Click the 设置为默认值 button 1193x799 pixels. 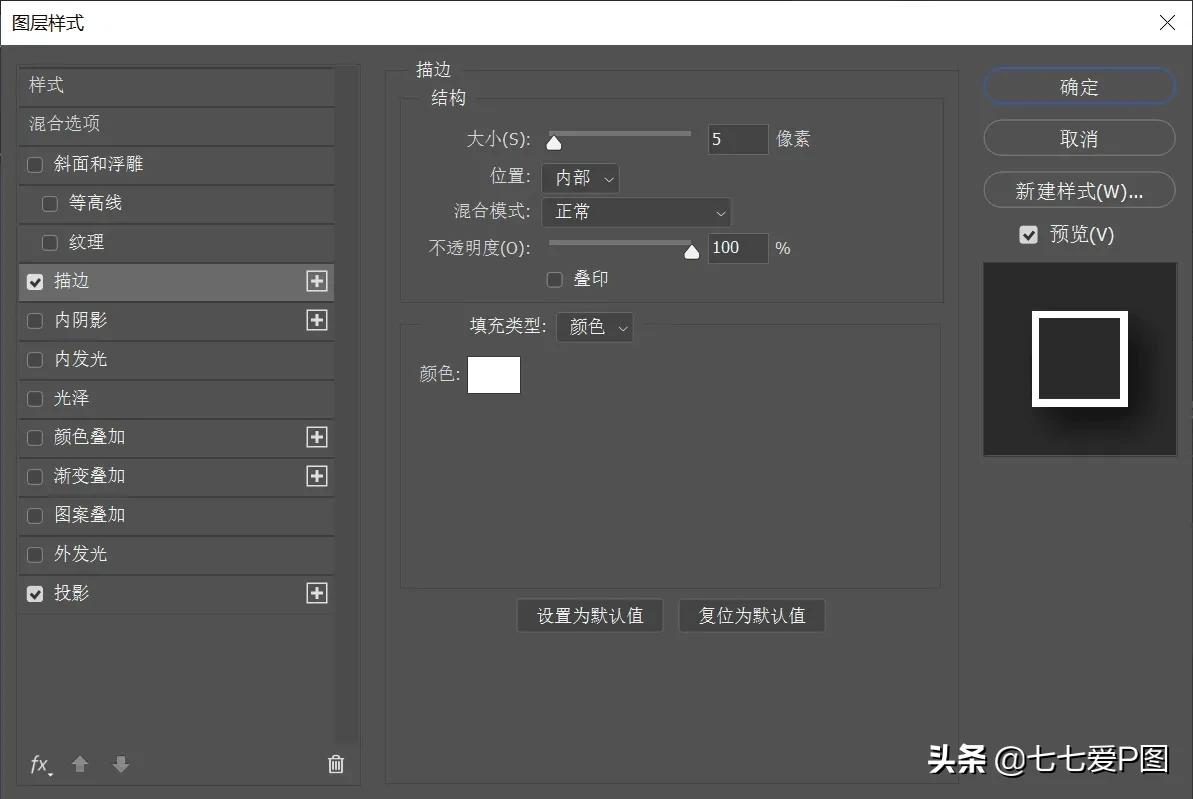click(x=590, y=616)
